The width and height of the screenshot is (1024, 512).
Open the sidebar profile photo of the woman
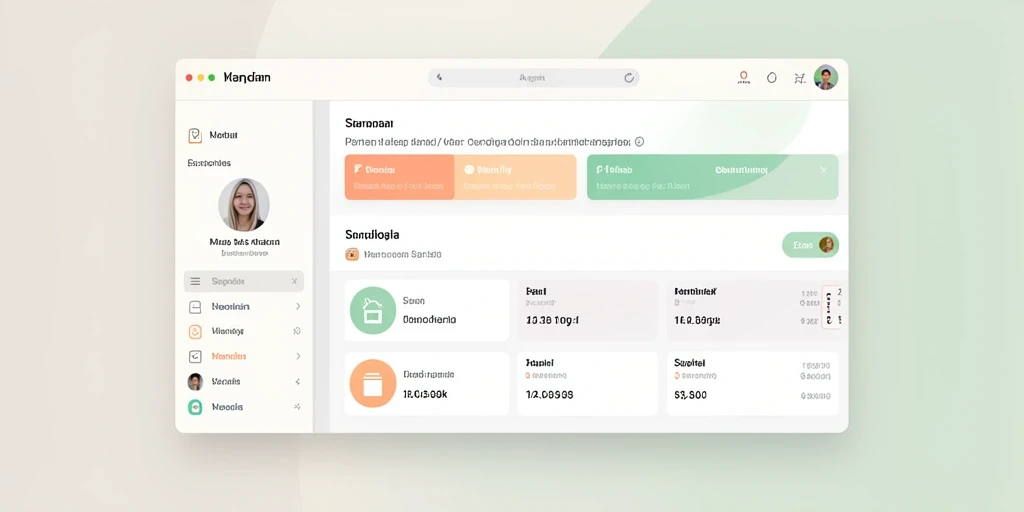(x=244, y=205)
